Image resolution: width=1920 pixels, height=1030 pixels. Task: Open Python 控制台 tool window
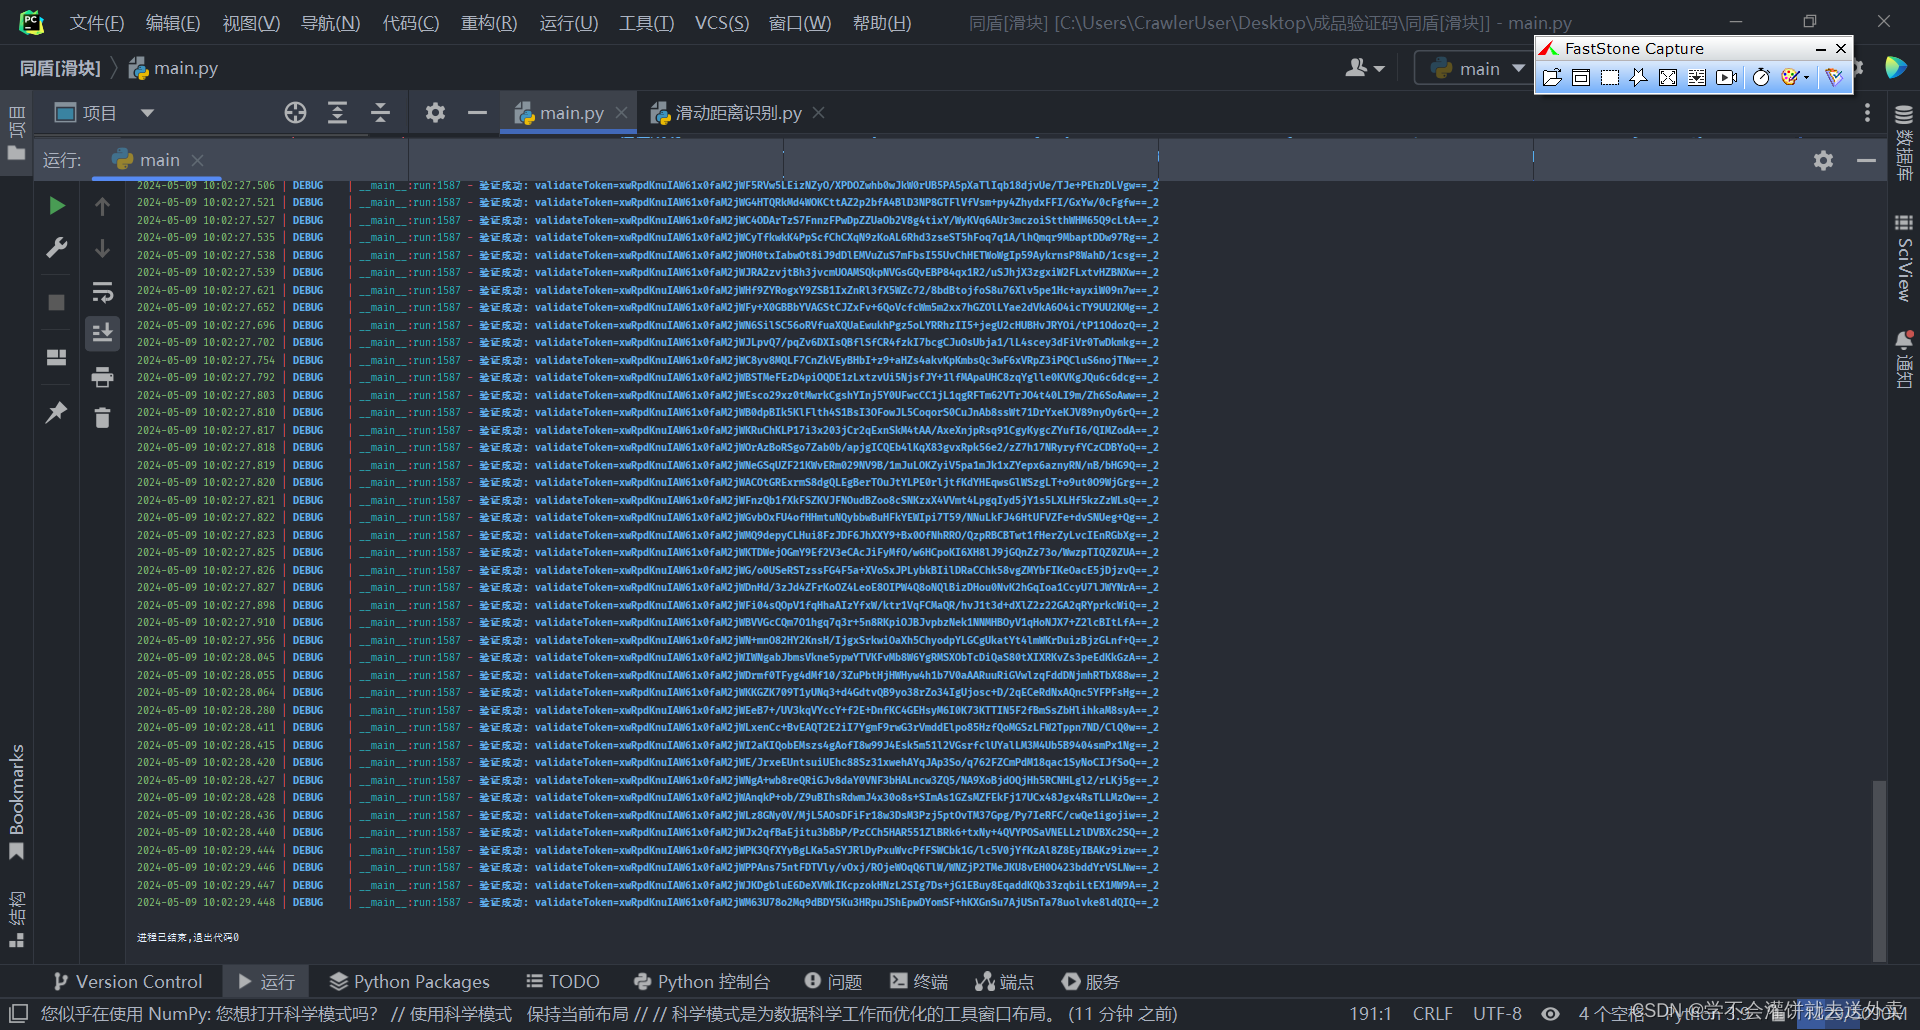pos(702,982)
